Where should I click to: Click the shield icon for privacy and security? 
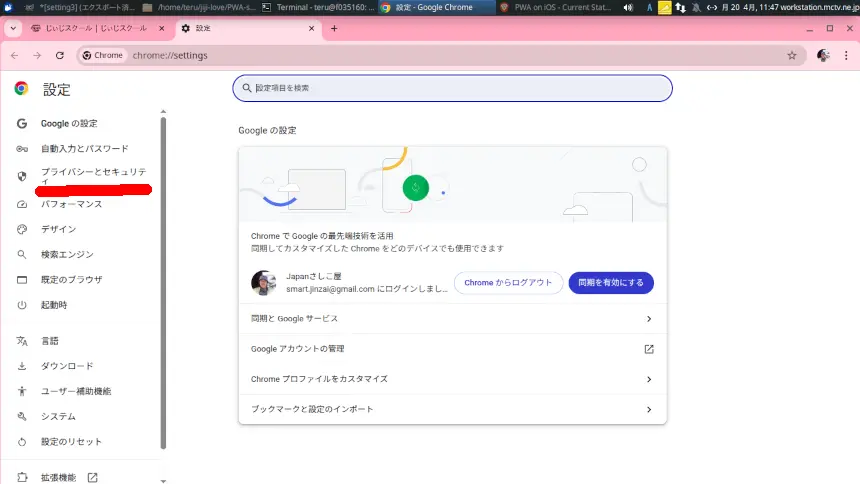(x=22, y=176)
